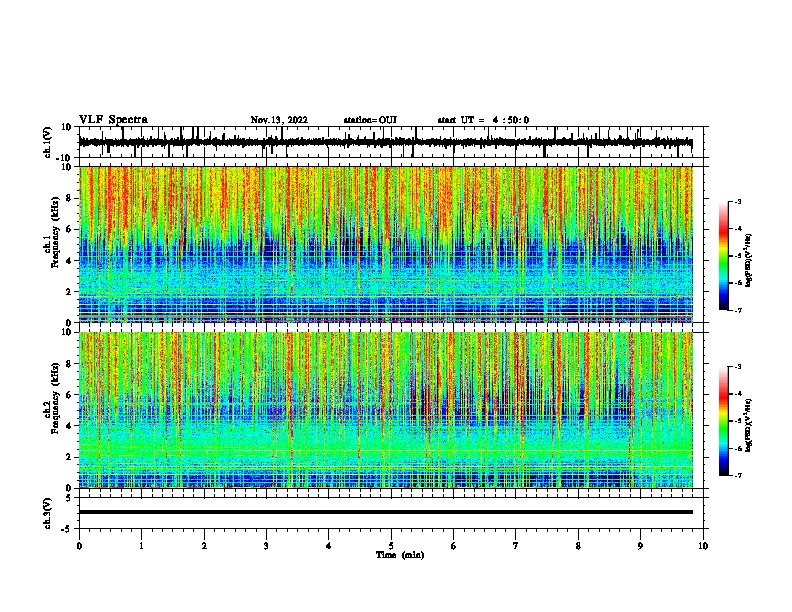The height and width of the screenshot is (612, 792).
Task: Click the time axis tick label "7"
Action: (516, 546)
